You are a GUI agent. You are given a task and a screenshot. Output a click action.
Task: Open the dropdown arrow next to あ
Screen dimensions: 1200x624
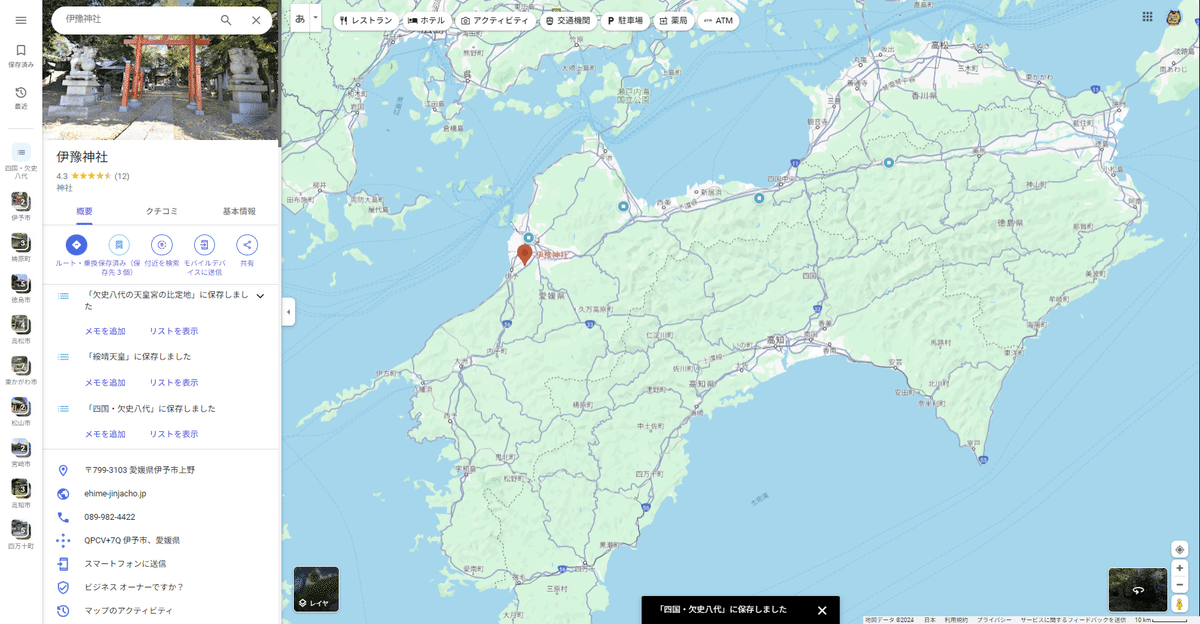pos(316,18)
